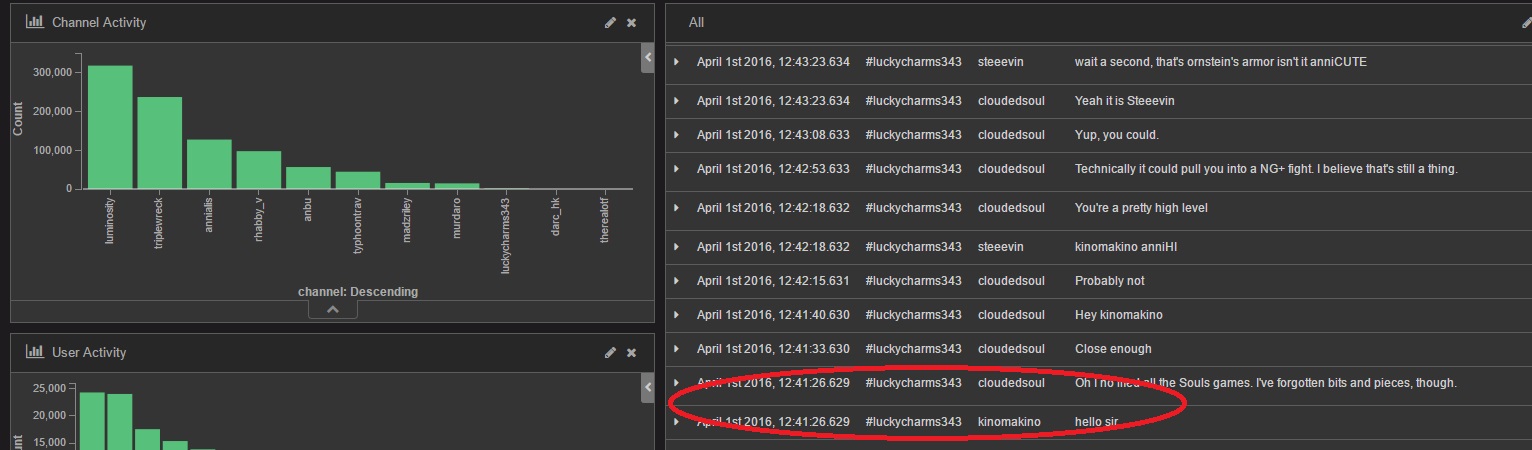The width and height of the screenshot is (1532, 450).
Task: Expand the "wait a second" steeevin message row
Action: tap(677, 62)
